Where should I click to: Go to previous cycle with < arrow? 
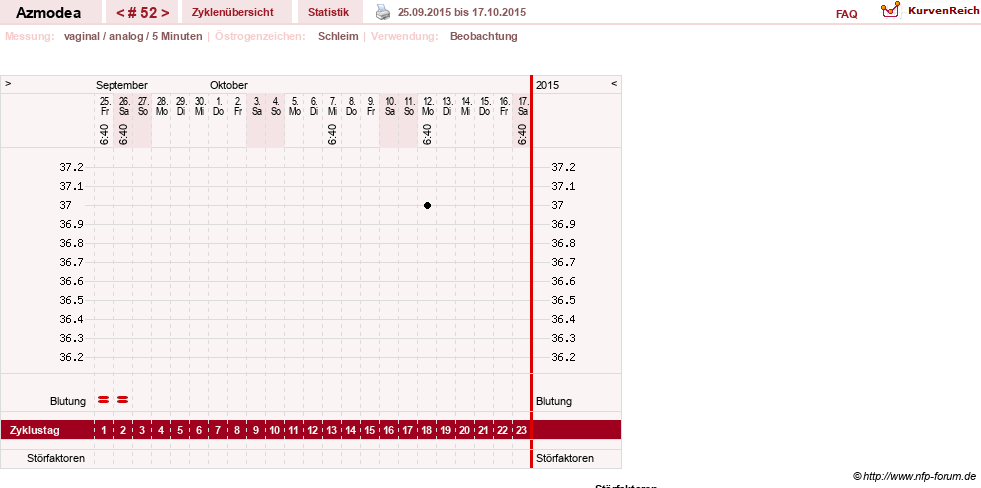(x=119, y=13)
